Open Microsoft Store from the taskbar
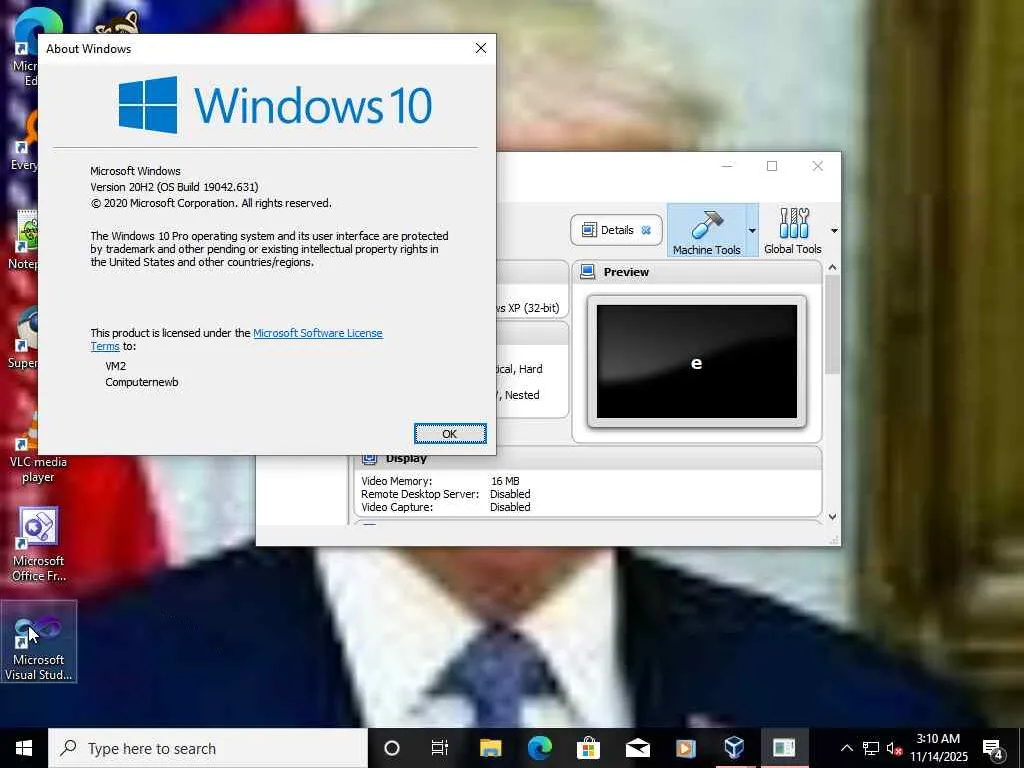 (x=588, y=748)
